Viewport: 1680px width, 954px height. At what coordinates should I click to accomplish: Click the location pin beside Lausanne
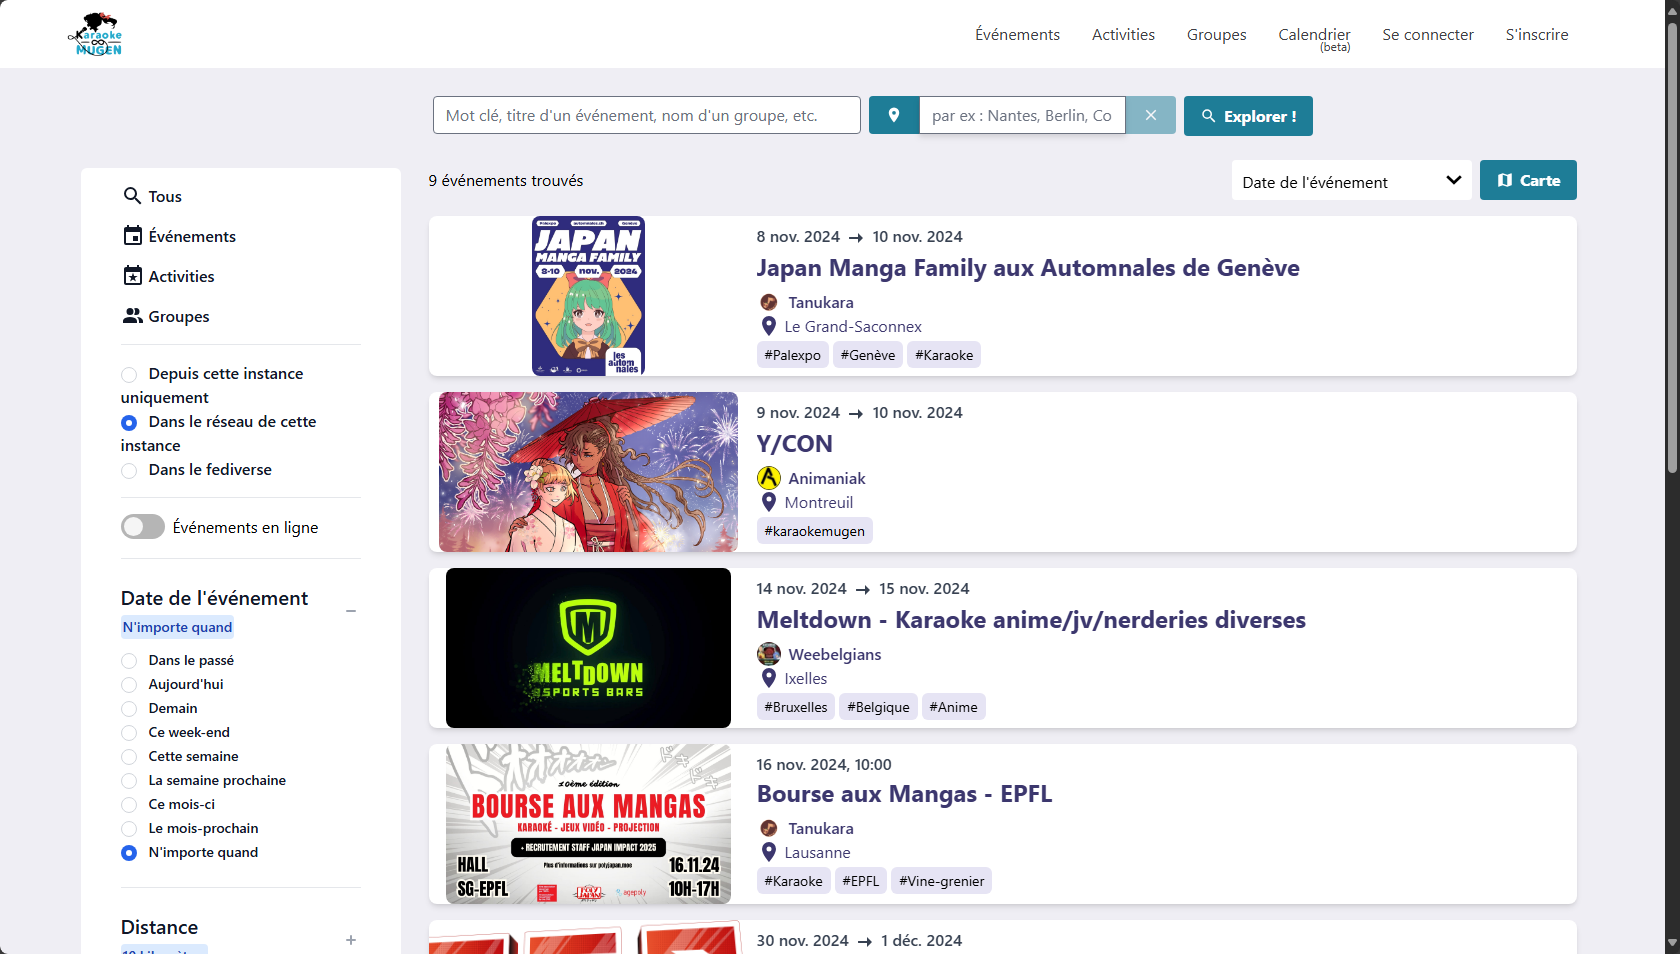pos(769,852)
